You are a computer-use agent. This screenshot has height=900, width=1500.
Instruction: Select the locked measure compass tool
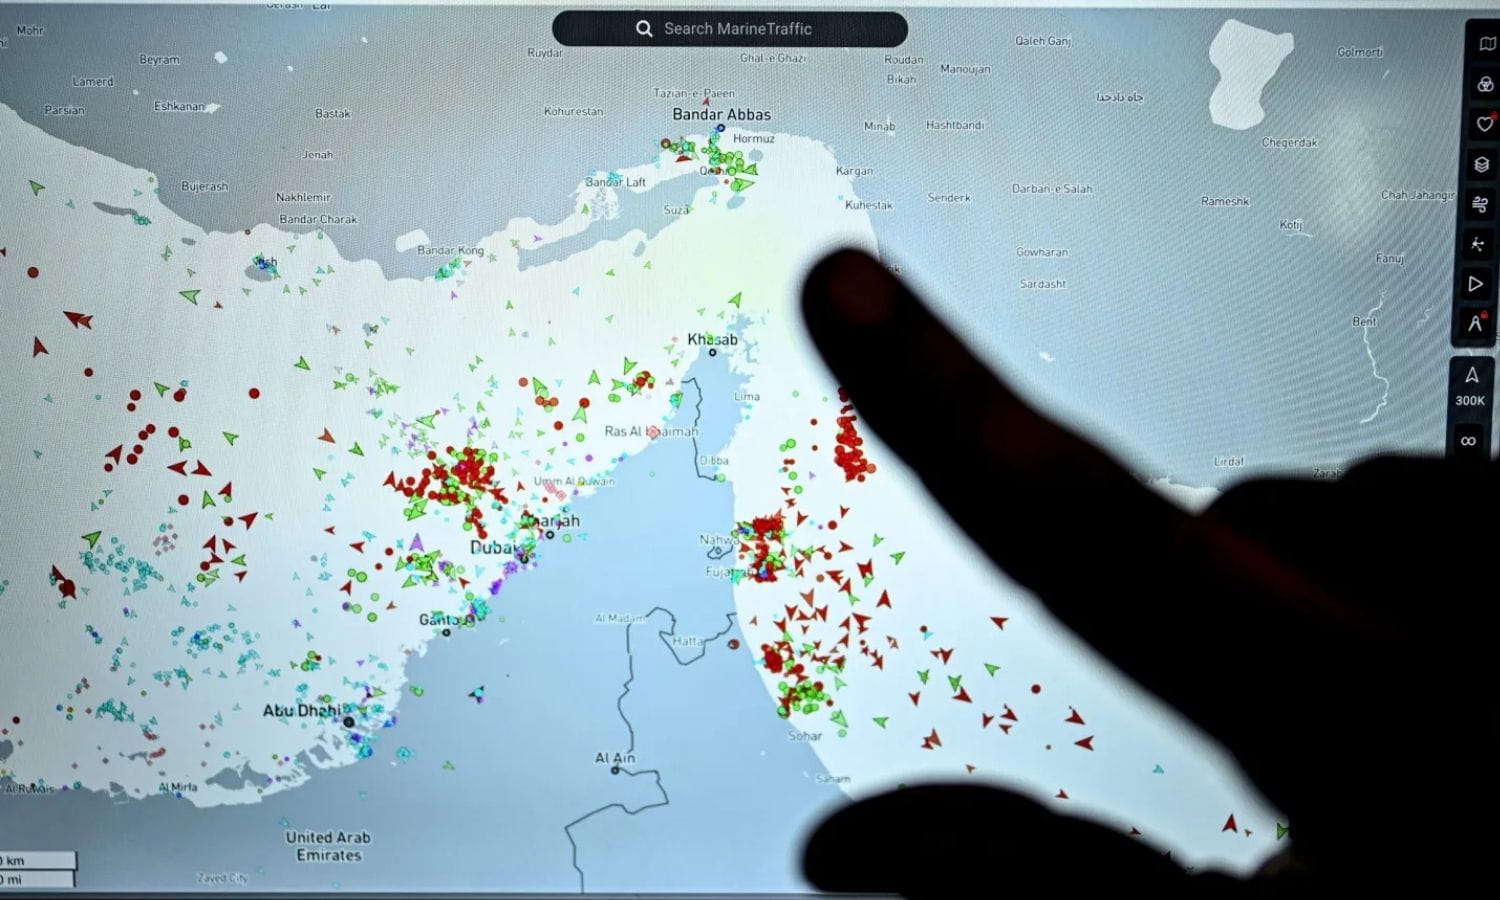pos(1475,323)
